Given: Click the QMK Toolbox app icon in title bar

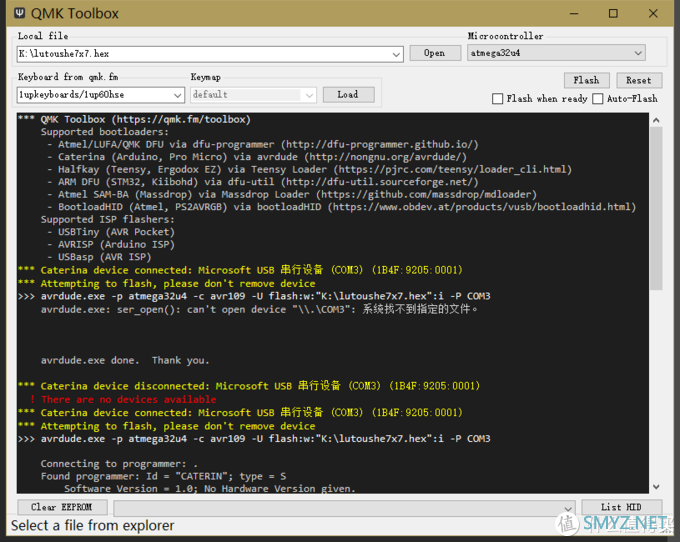Looking at the screenshot, I should 20,13.
